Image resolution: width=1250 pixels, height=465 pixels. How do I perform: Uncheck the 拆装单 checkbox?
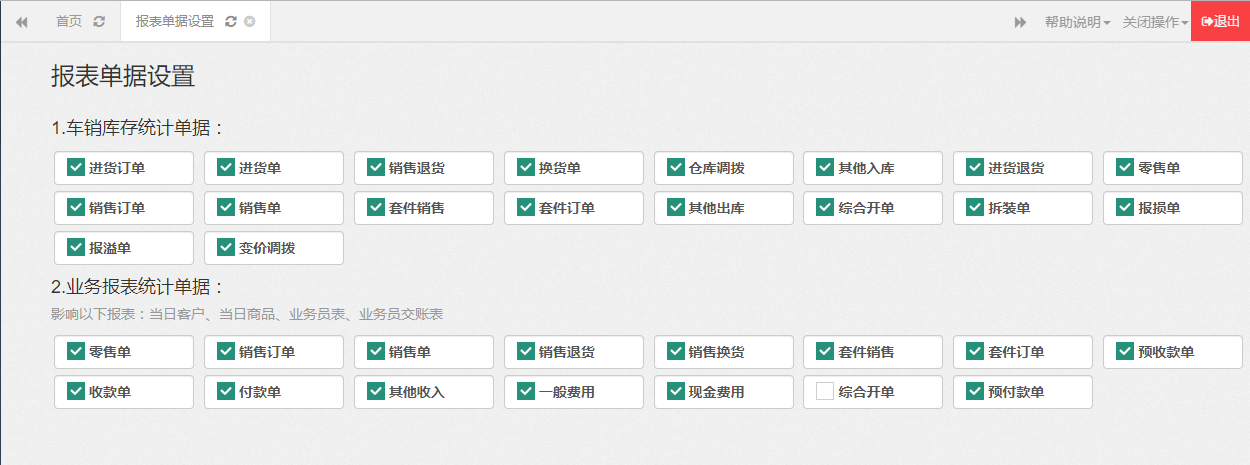pyautogui.click(x=975, y=207)
